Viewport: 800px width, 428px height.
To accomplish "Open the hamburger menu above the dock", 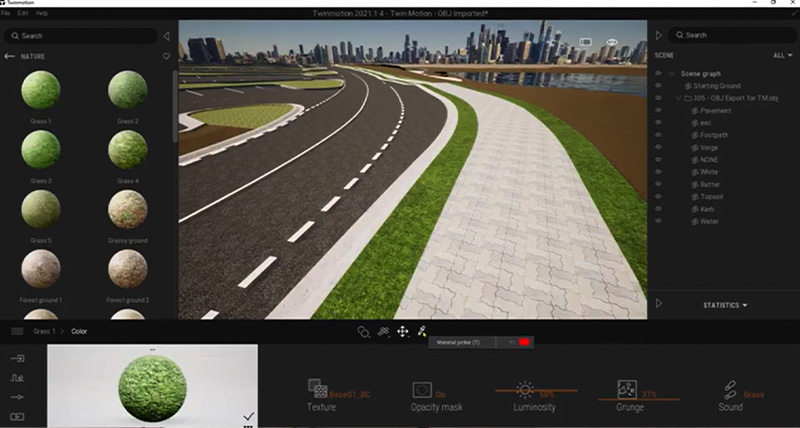I will click(x=17, y=331).
